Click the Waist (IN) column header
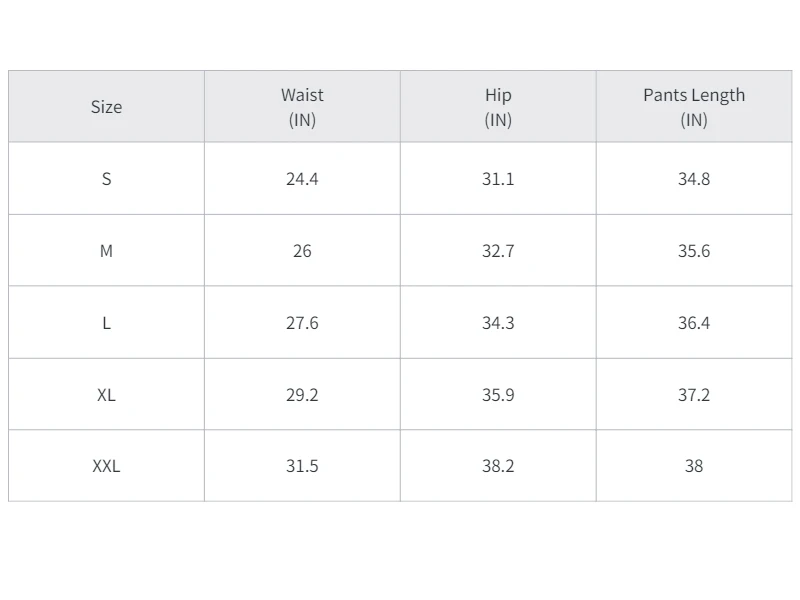This screenshot has height=600, width=800. tap(302, 107)
